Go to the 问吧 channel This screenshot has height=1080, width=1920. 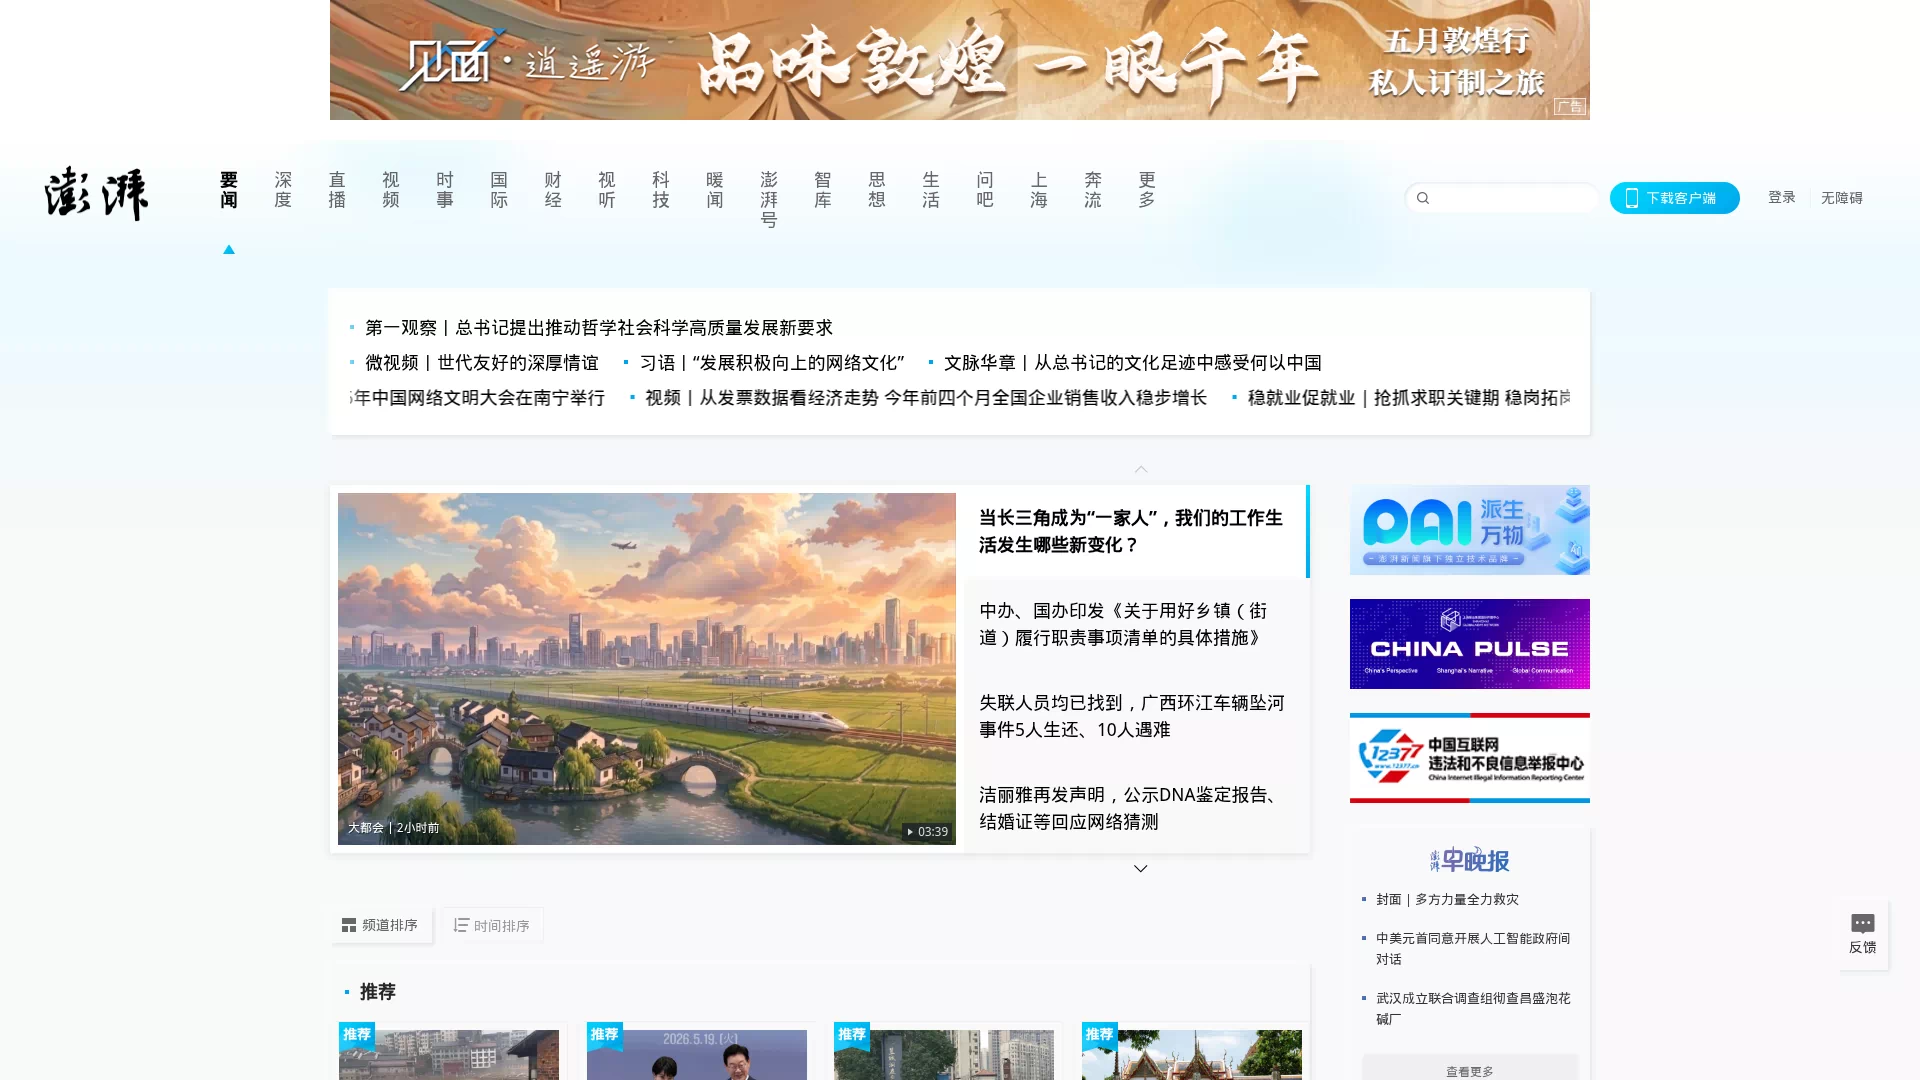(985, 190)
